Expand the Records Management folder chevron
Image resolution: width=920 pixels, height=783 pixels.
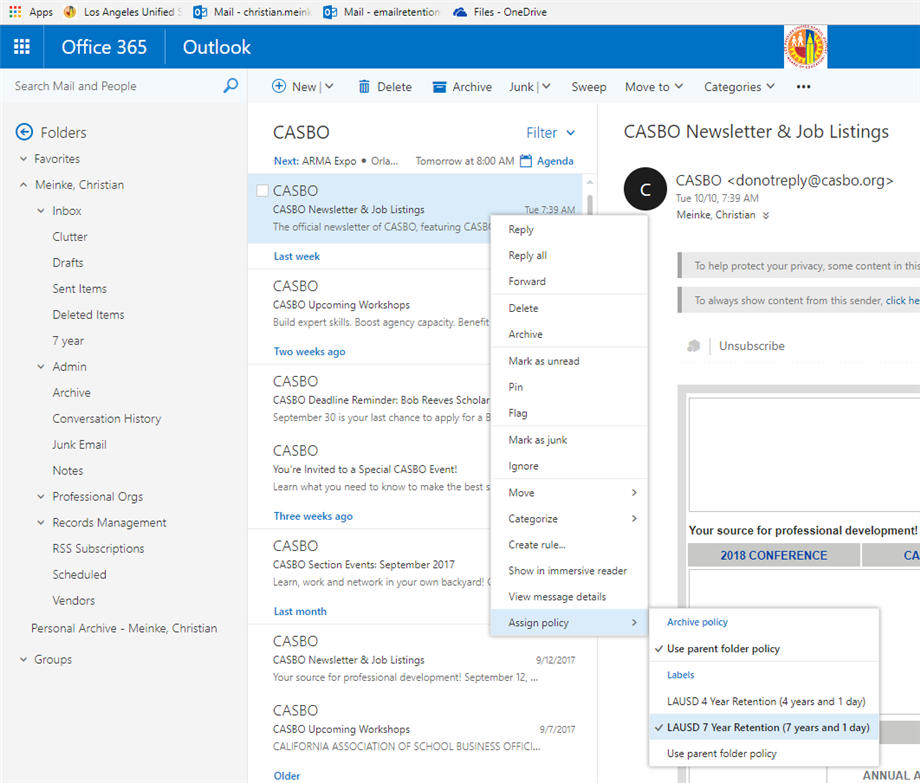coord(40,523)
